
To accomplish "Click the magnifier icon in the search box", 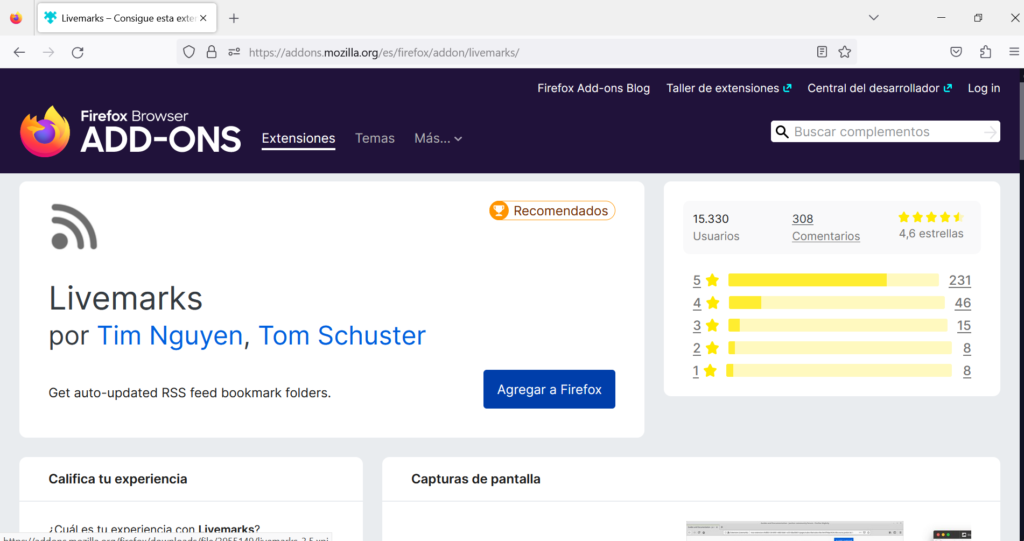I will point(782,132).
